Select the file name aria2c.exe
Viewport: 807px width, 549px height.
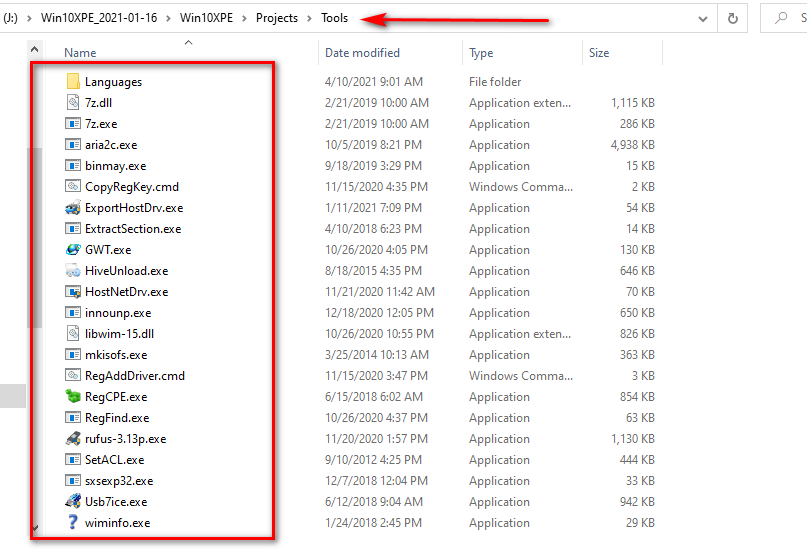click(111, 145)
